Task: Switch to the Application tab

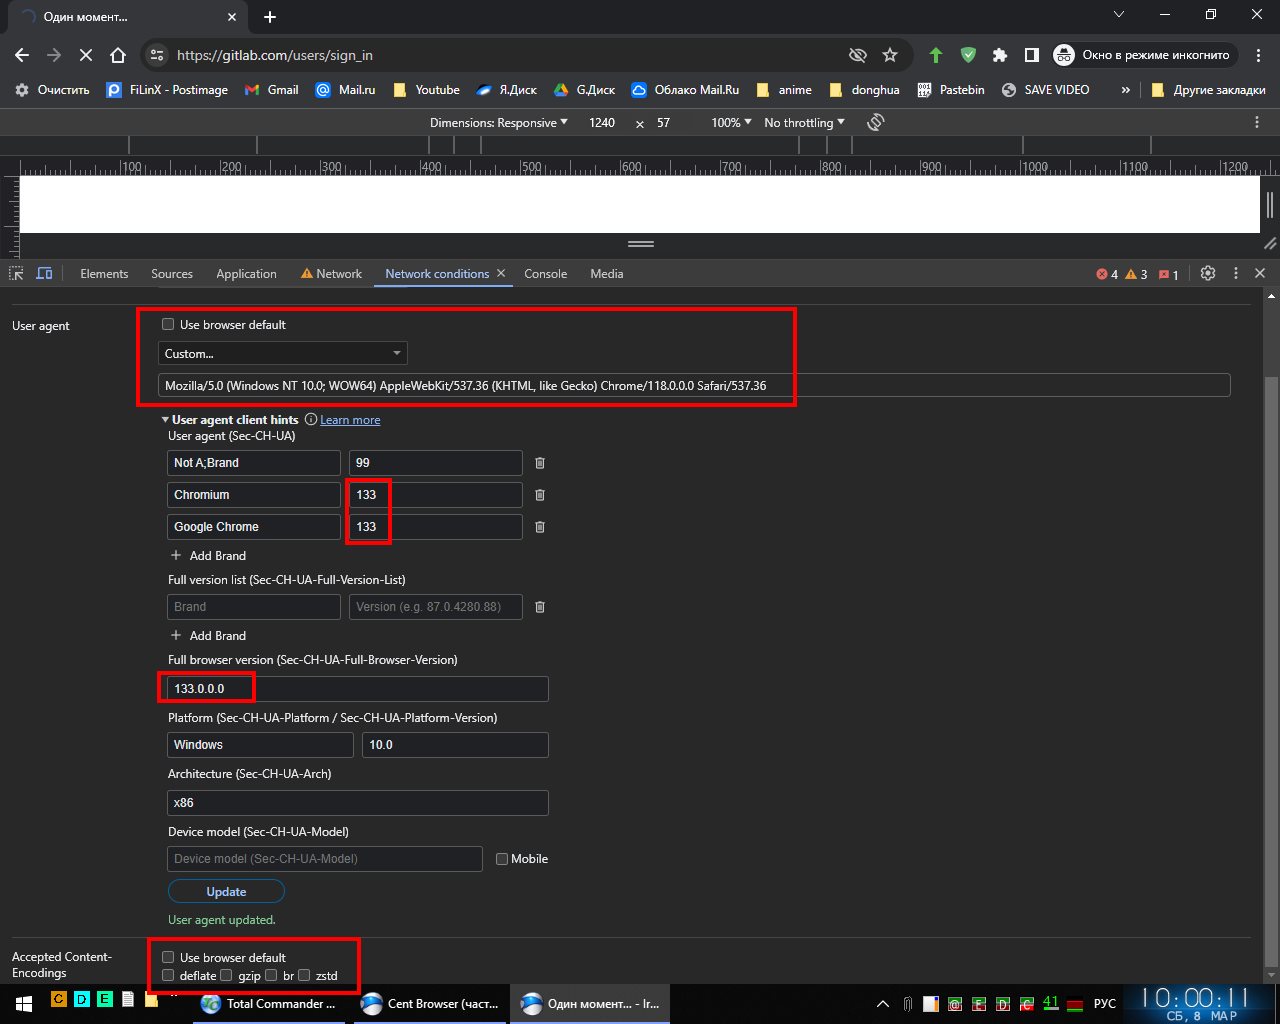Action: tap(246, 274)
